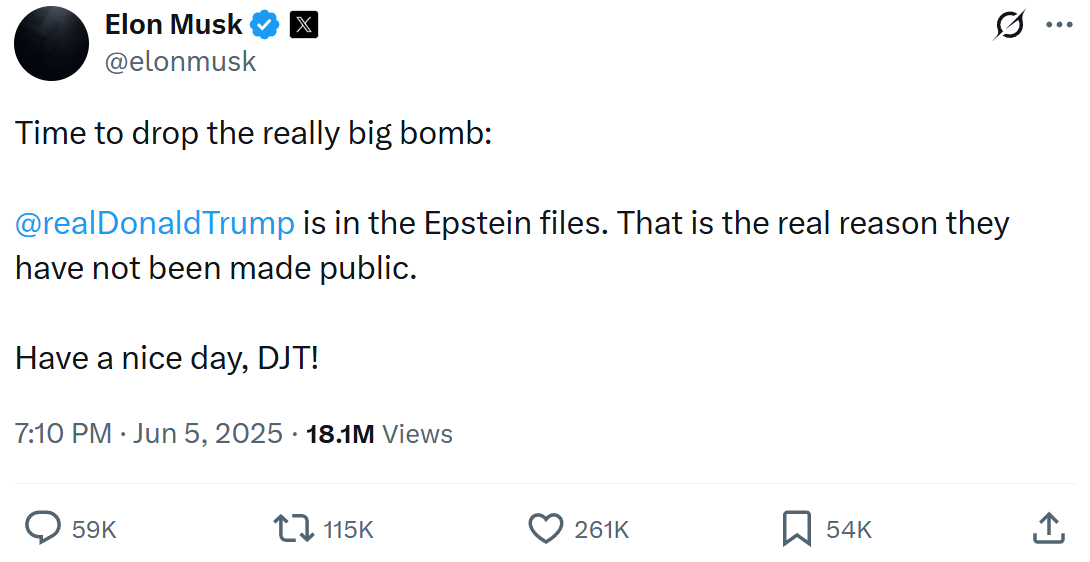
Task: Open Grok explanation icon for this post
Action: click(x=1009, y=26)
